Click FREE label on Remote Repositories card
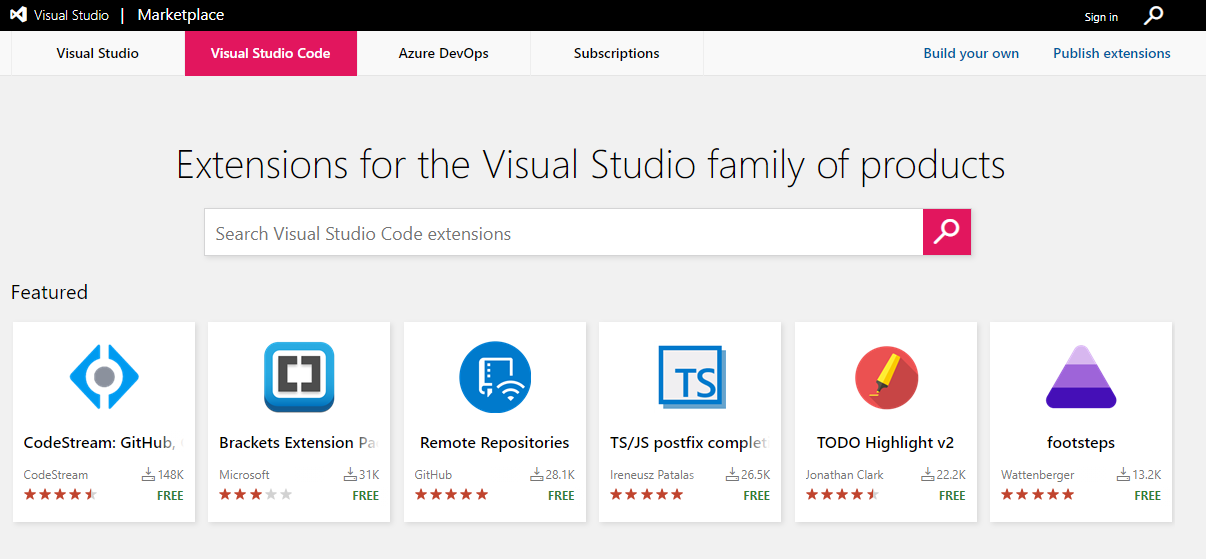Image resolution: width=1206 pixels, height=559 pixels. click(x=562, y=495)
